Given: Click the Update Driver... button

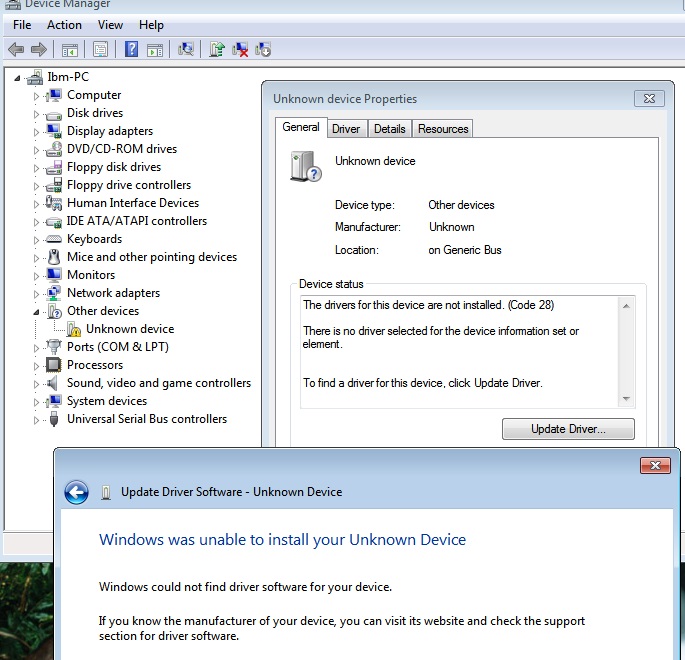Looking at the screenshot, I should point(568,429).
